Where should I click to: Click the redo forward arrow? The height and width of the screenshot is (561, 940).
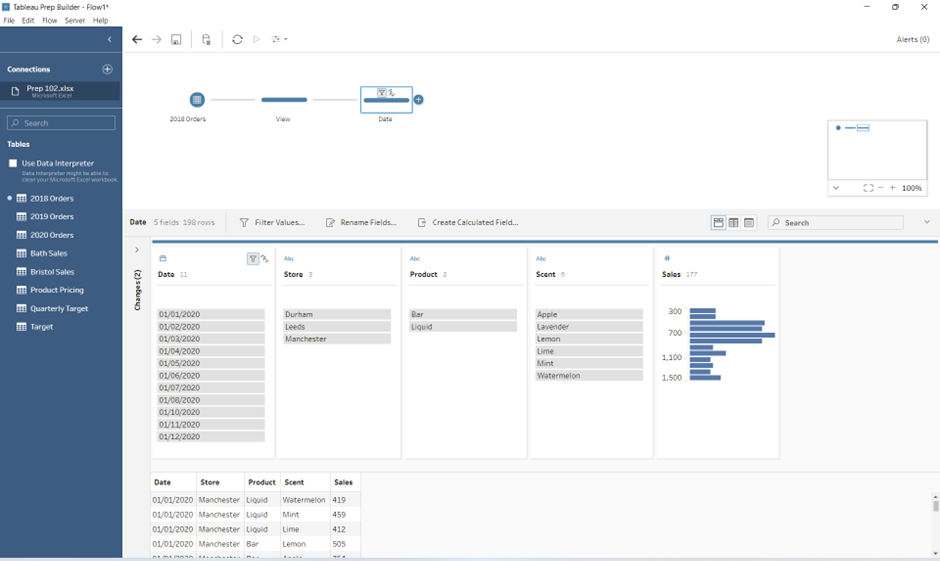156,39
